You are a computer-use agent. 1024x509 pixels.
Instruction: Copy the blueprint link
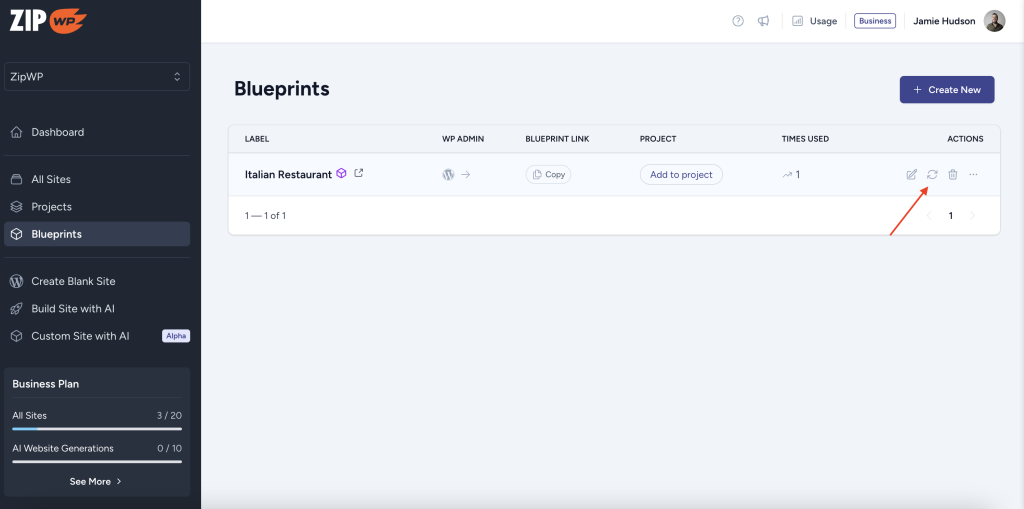pos(548,175)
